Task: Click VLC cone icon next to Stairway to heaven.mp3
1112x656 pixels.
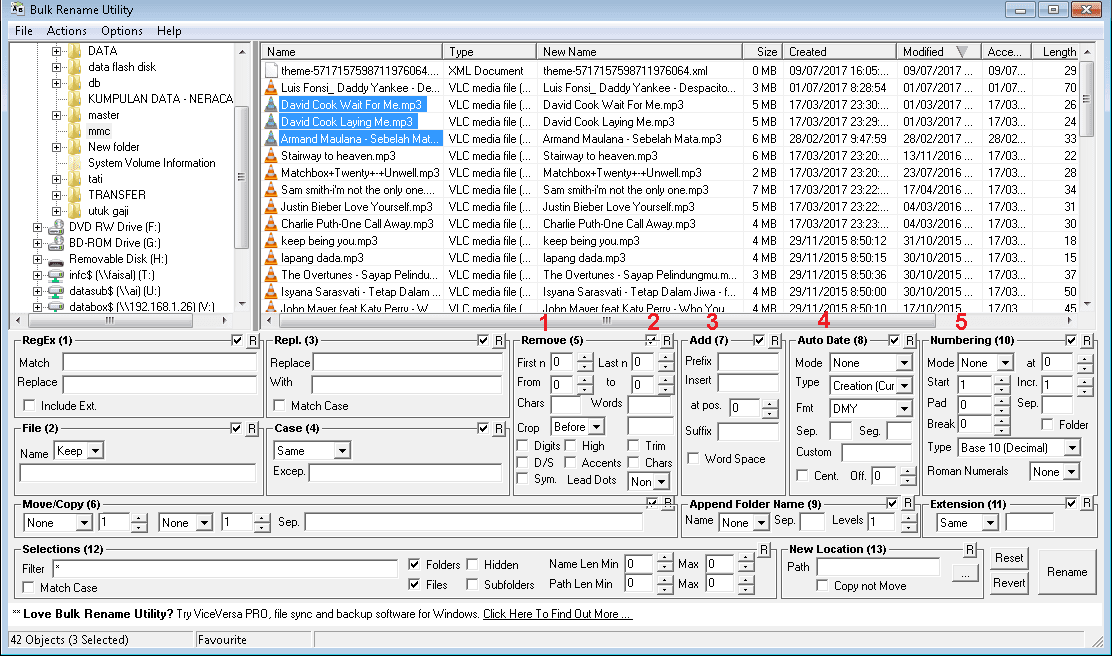Action: coord(270,155)
